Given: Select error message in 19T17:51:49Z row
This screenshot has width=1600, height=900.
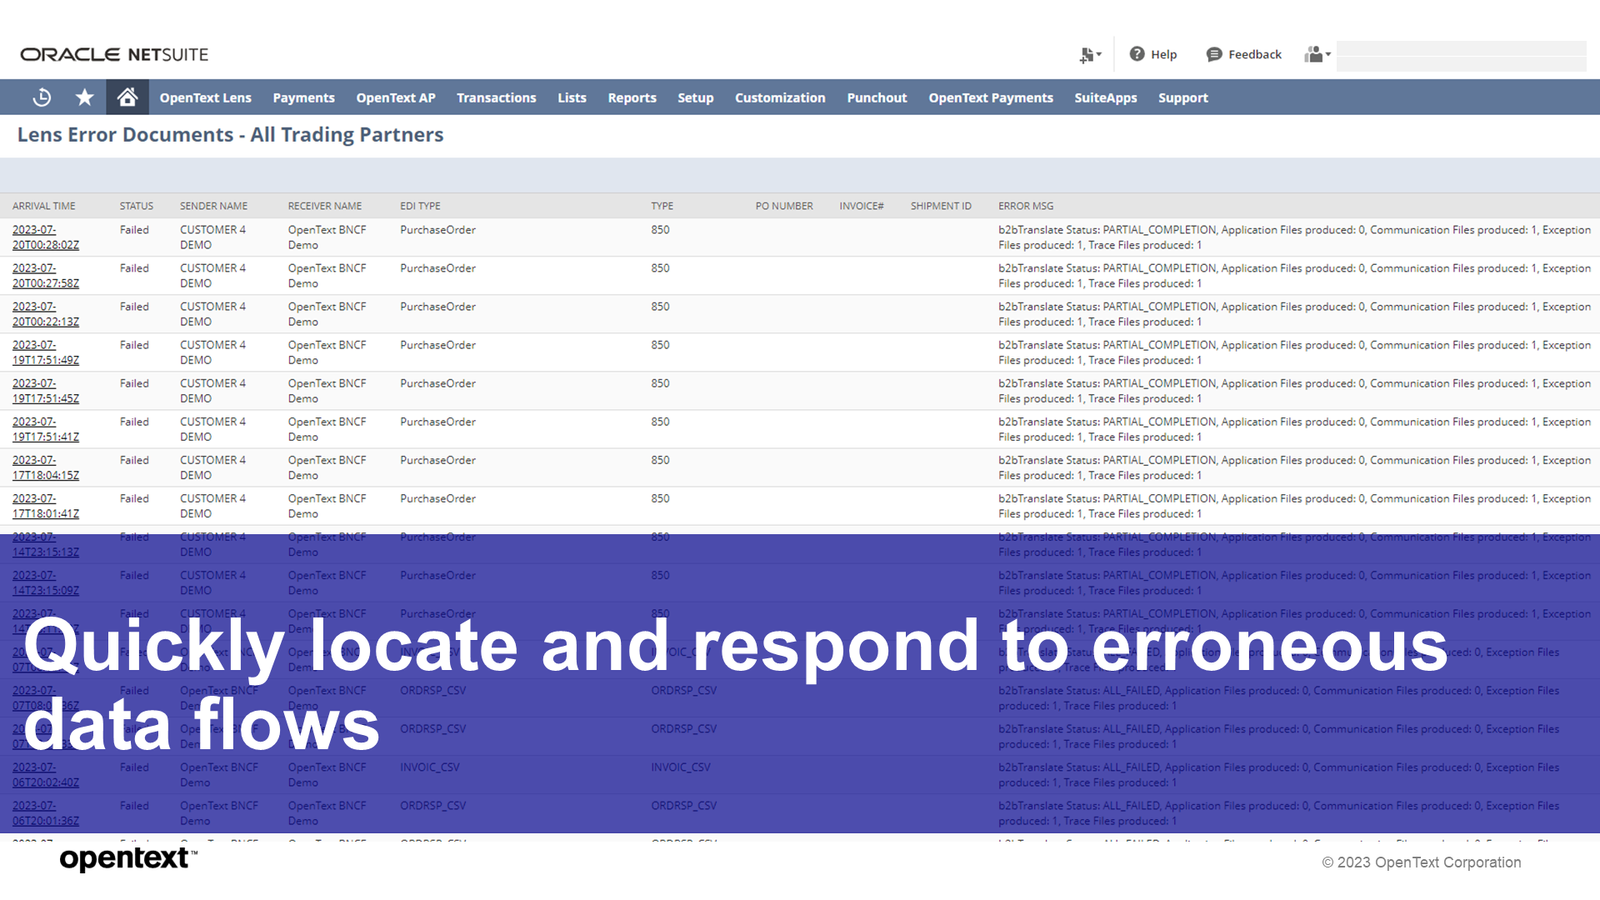Looking at the screenshot, I should 1294,352.
